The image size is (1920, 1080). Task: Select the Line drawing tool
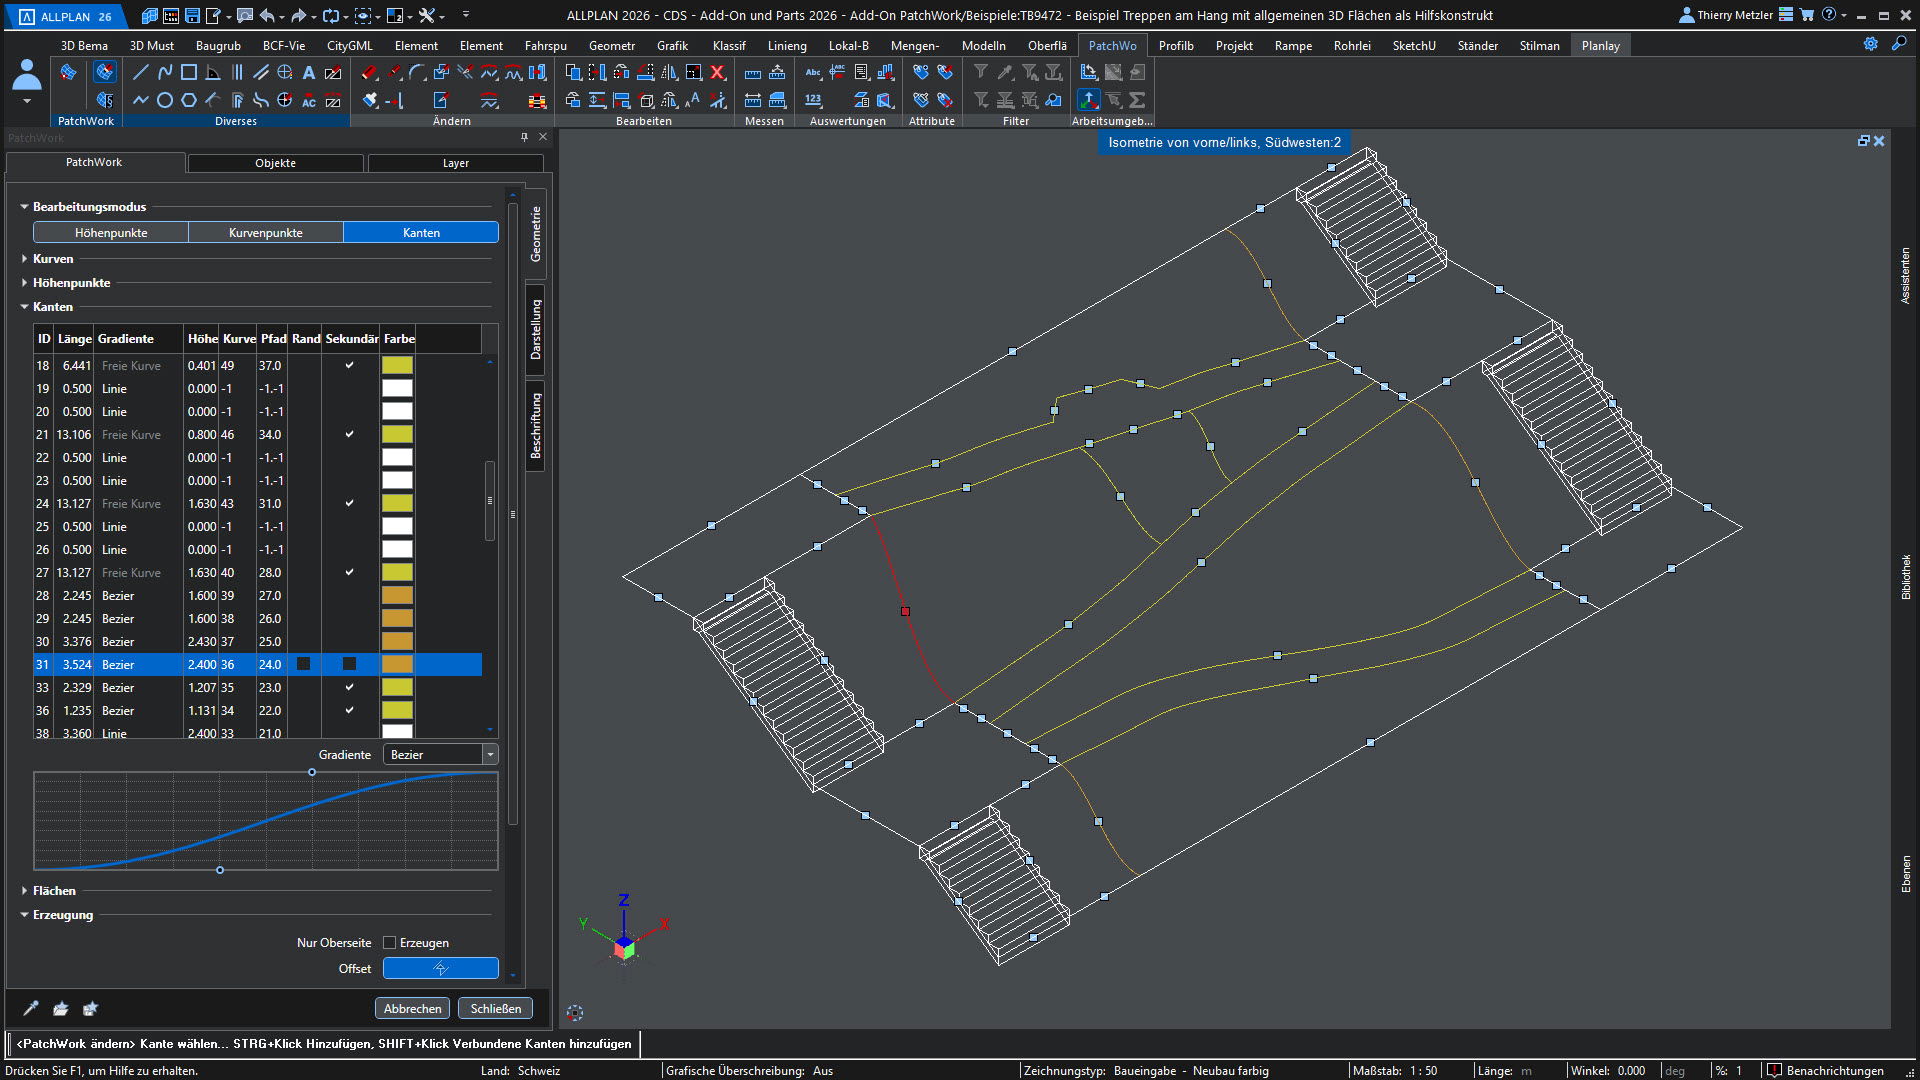tap(141, 72)
